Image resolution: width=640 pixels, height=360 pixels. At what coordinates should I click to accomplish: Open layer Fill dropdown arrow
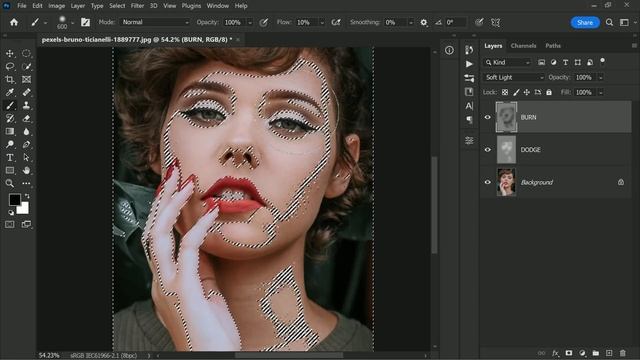click(x=601, y=92)
